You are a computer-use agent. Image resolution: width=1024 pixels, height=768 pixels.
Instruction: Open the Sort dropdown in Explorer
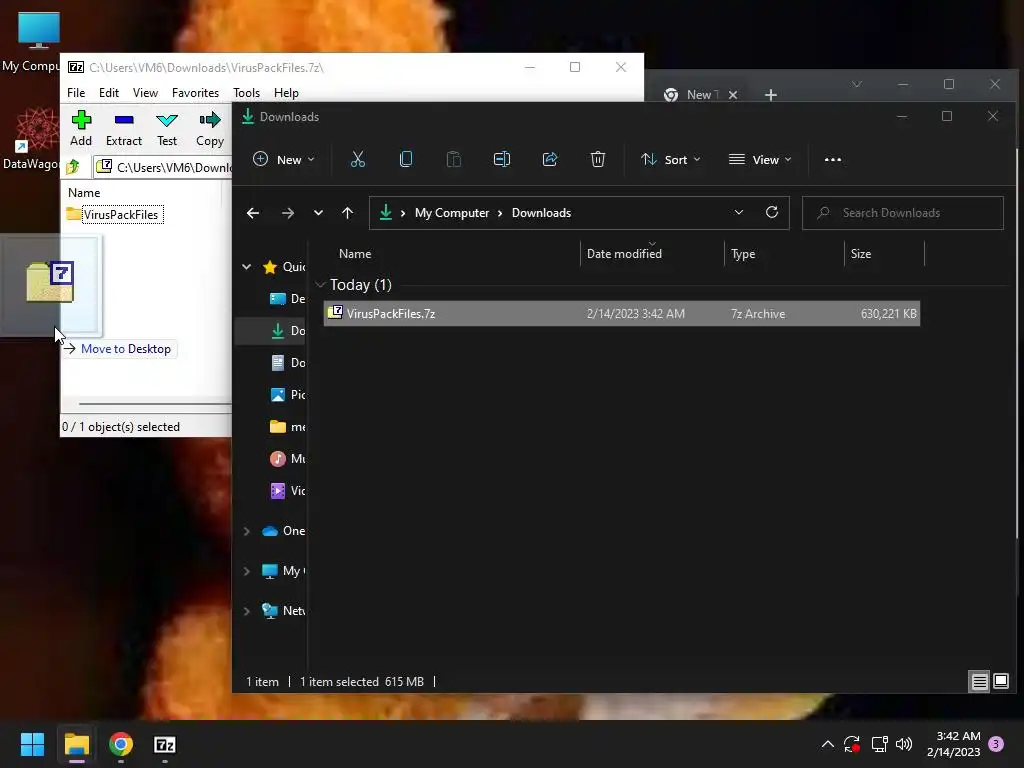click(671, 159)
